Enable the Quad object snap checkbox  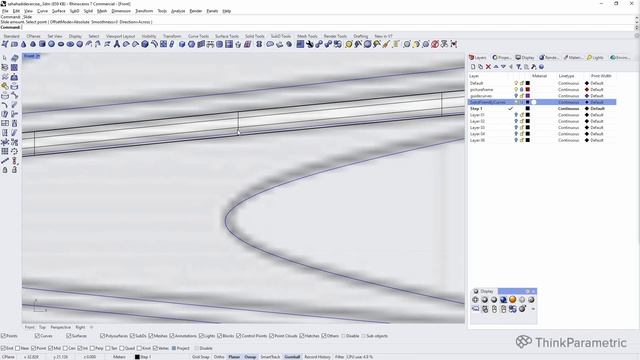122,348
